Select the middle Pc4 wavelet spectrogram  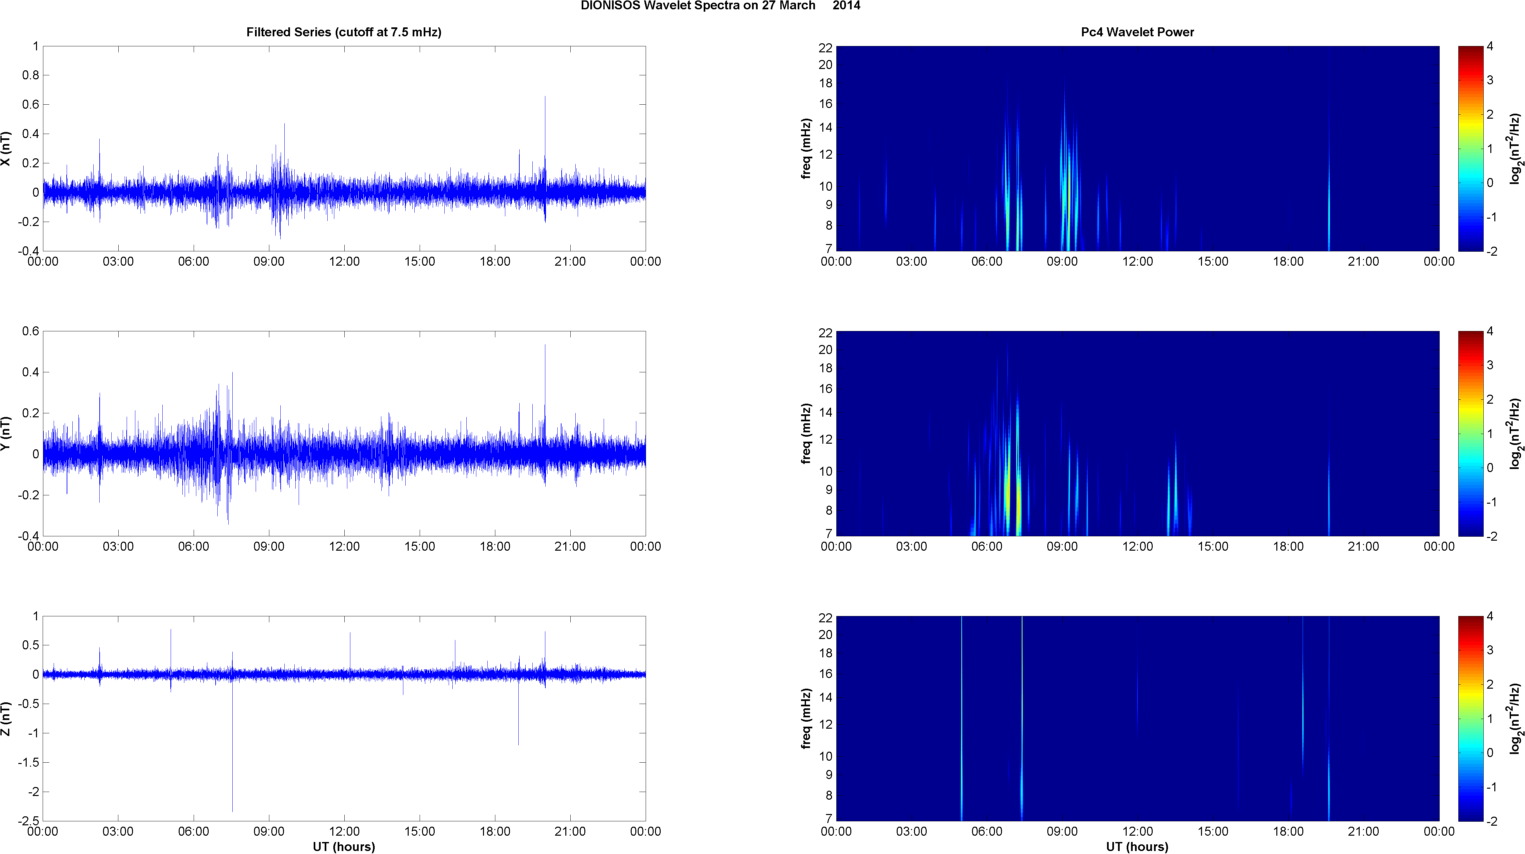click(x=1137, y=434)
